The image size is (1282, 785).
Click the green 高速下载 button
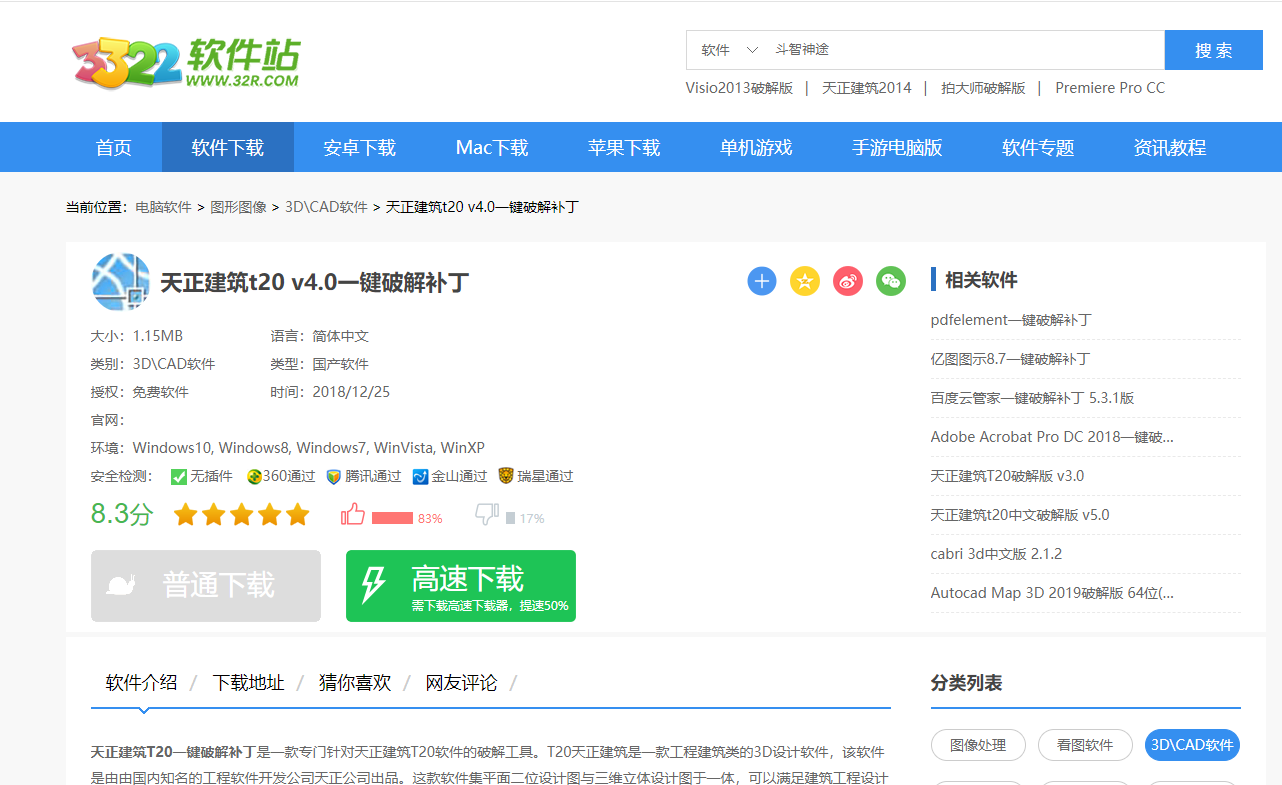461,586
